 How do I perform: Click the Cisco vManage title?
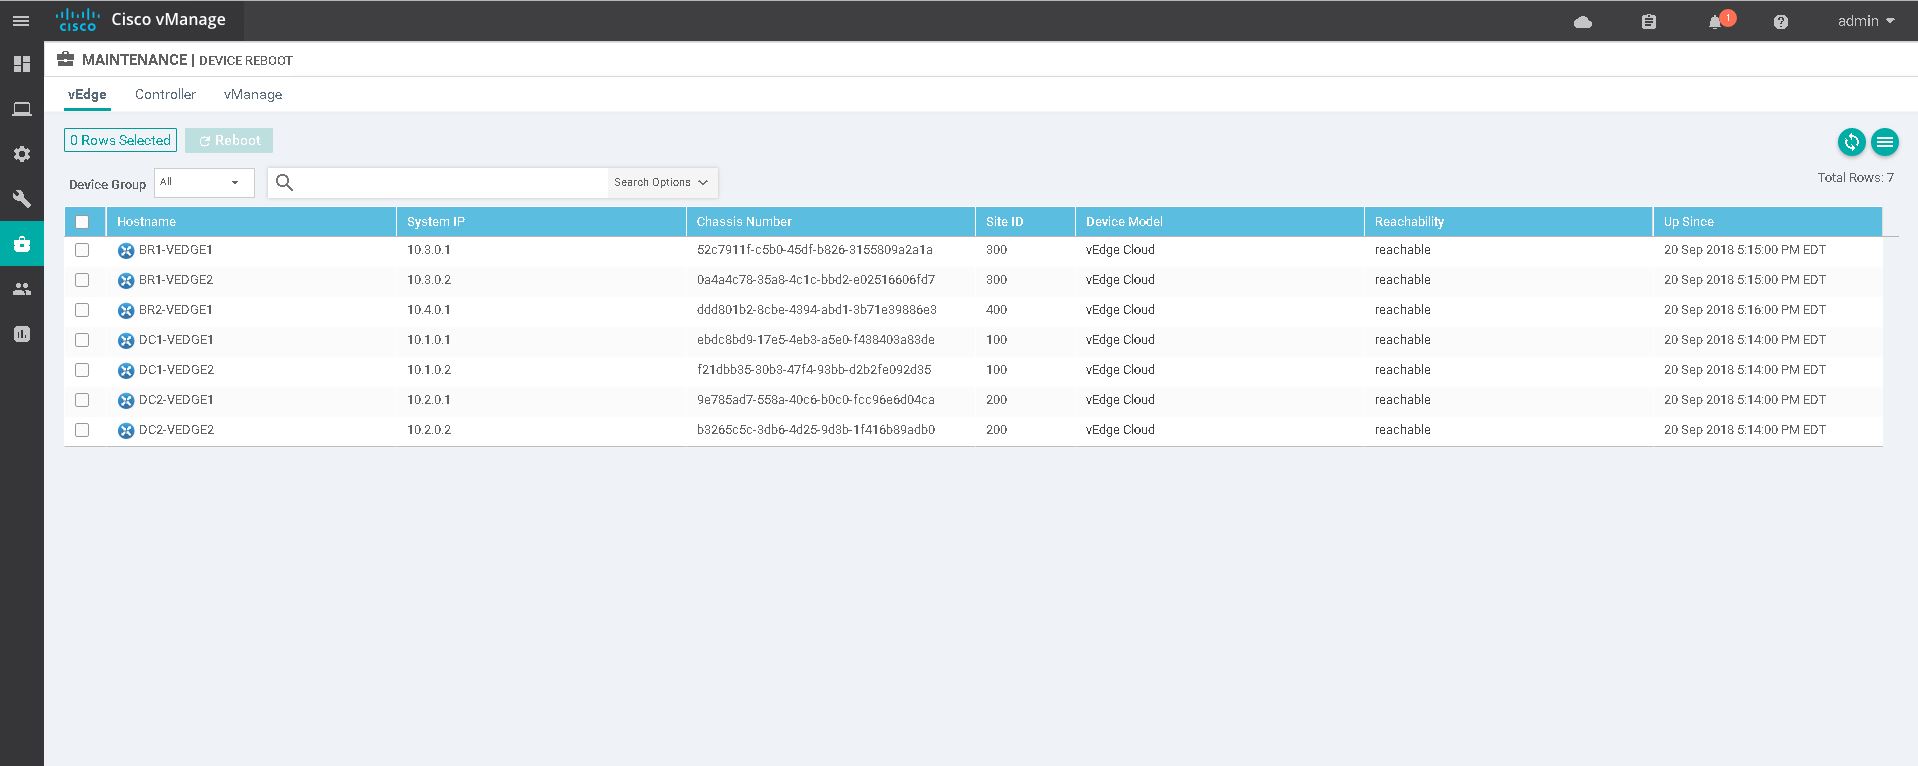tap(168, 20)
